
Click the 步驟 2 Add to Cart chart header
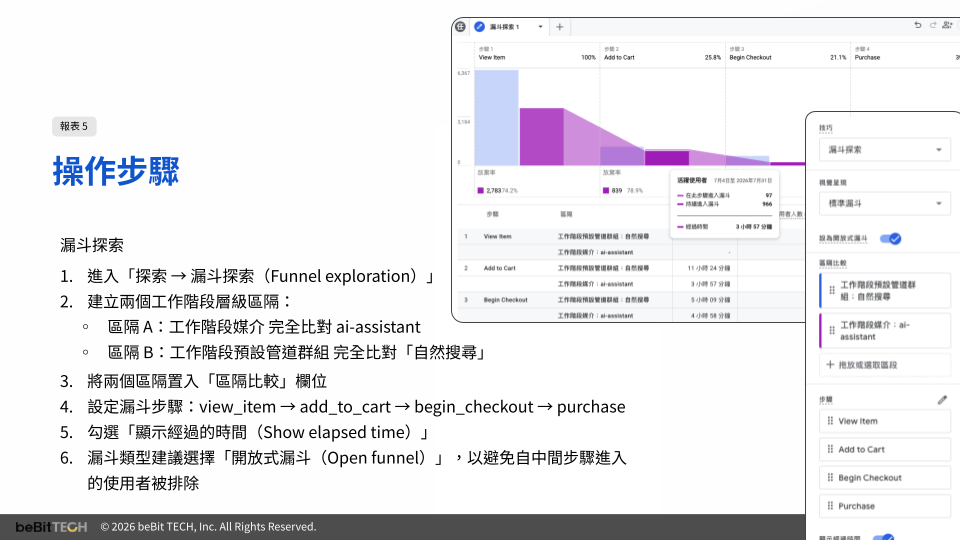coord(662,53)
